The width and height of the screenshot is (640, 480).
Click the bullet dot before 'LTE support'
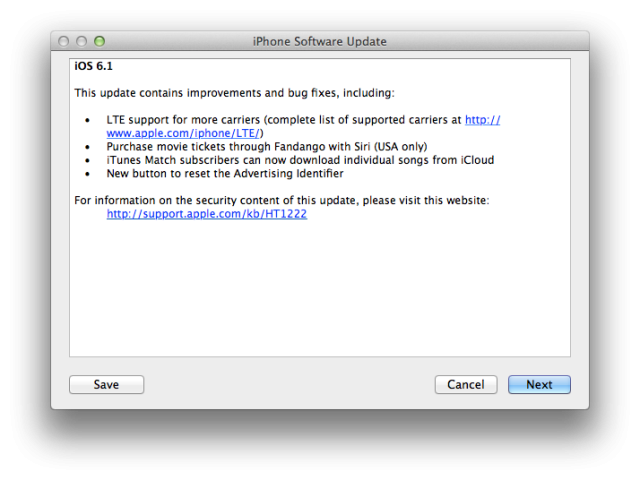point(87,120)
